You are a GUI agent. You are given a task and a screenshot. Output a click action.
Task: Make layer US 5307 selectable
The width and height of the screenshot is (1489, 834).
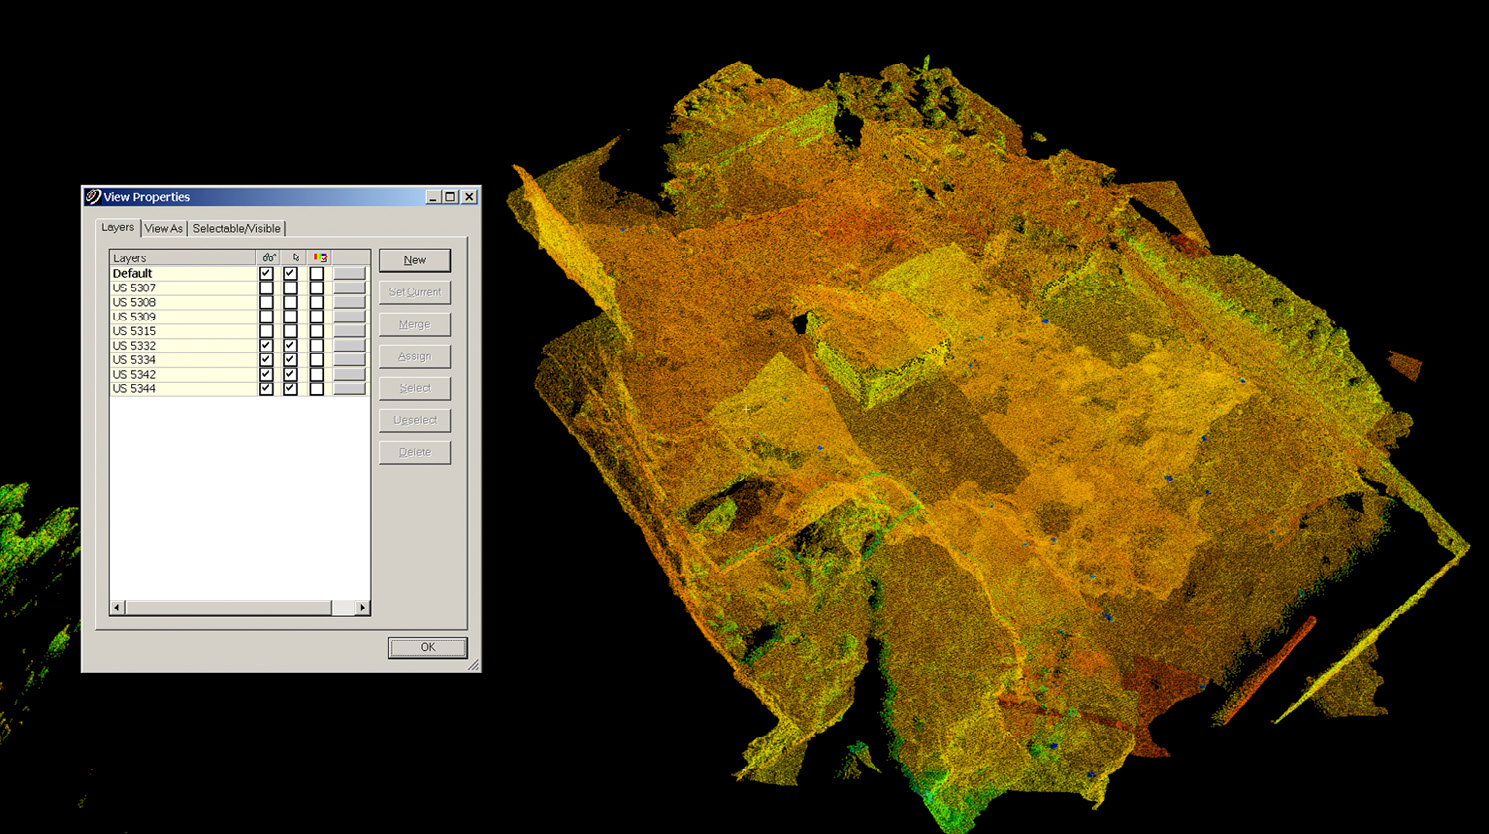(290, 288)
